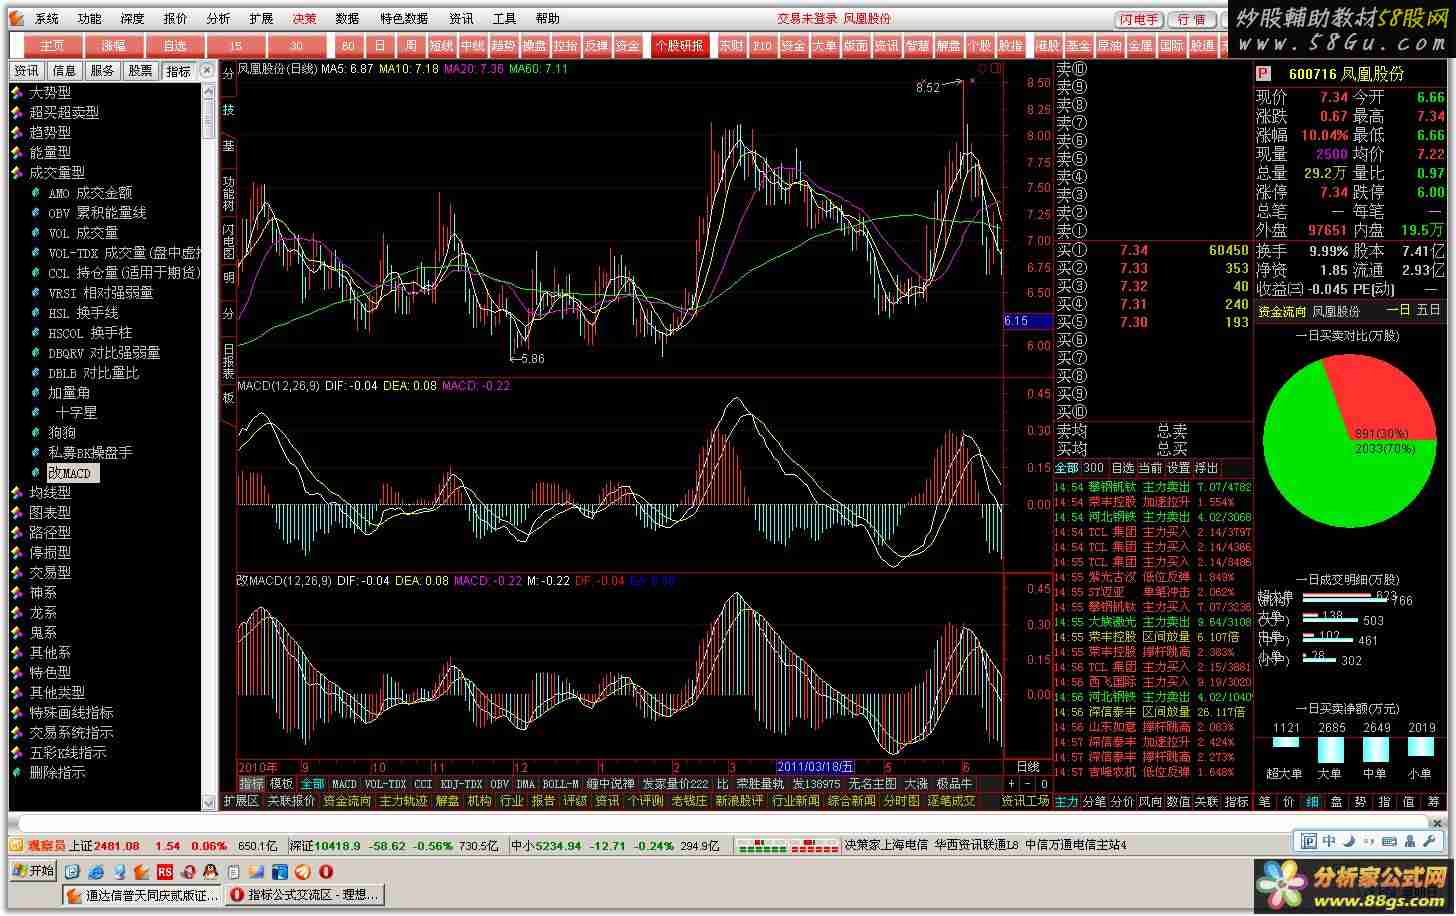This screenshot has width=1456, height=916.
Task: Expand the 均线型 indicator category
Action: [50, 493]
